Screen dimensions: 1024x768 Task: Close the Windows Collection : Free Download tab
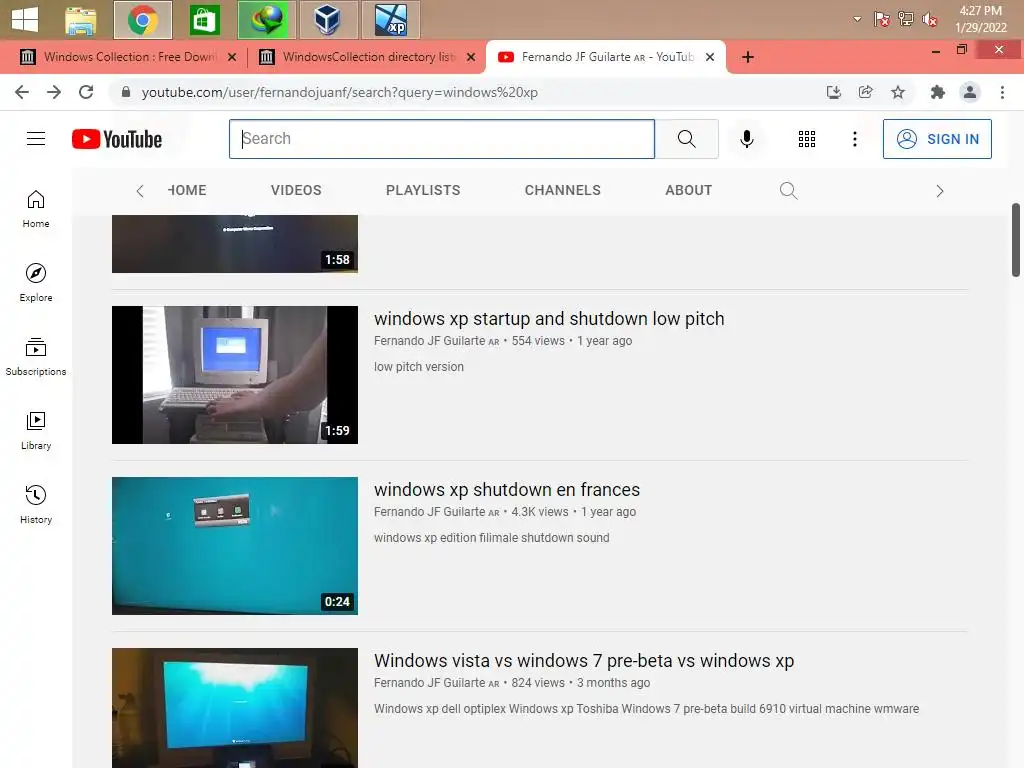click(232, 57)
